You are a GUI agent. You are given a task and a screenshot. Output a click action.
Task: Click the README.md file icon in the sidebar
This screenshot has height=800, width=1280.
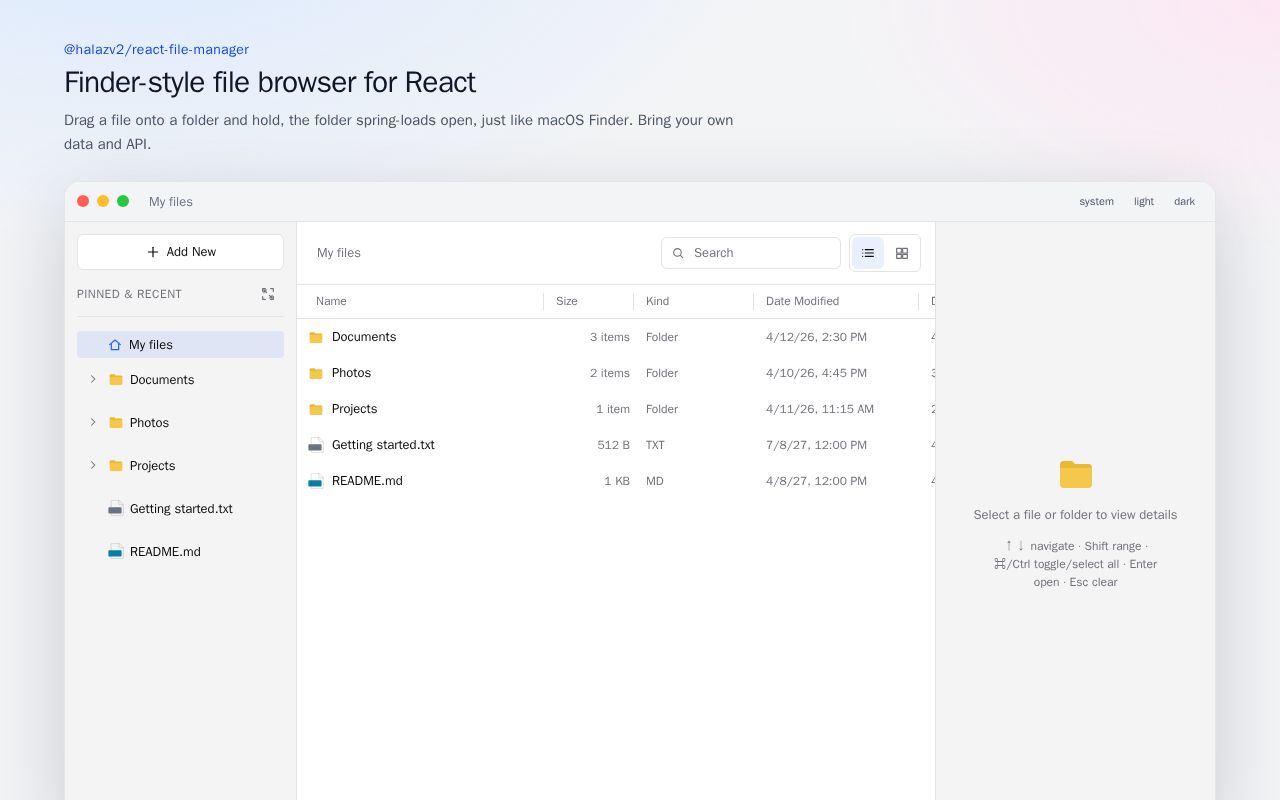(116, 552)
